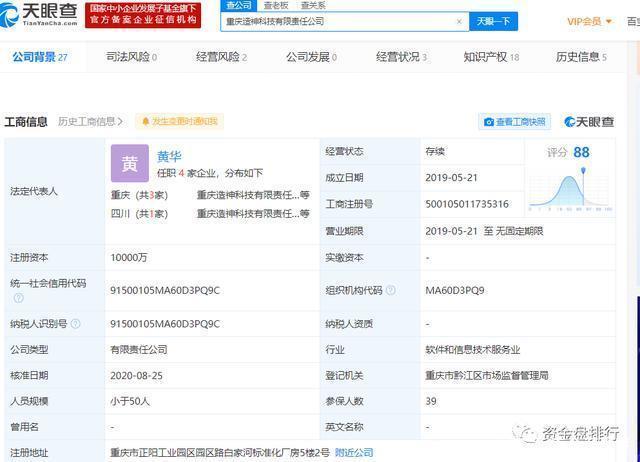Open the 历史信息 tab
Viewport: 640px width, 462px height.
pyautogui.click(x=581, y=57)
